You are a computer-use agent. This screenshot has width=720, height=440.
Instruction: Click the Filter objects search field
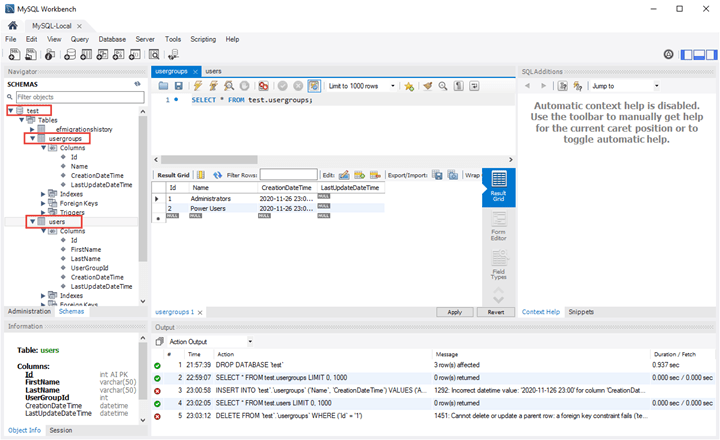pos(80,97)
